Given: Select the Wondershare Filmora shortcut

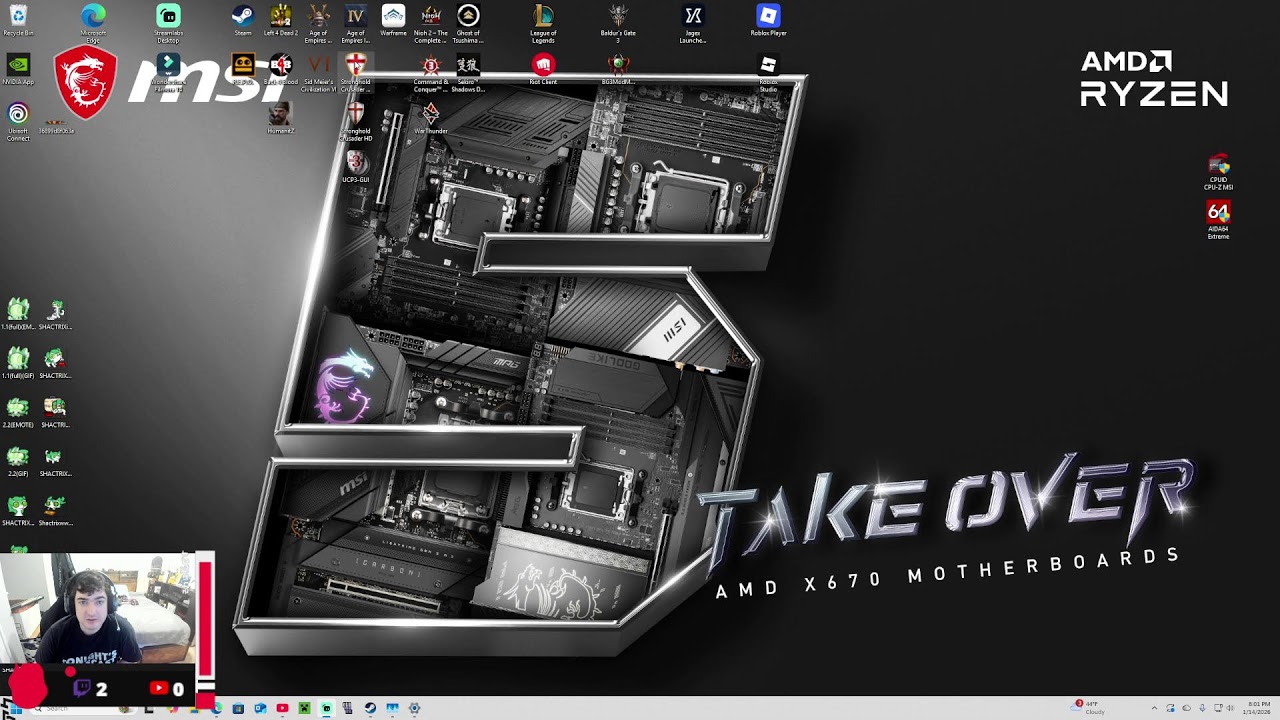Looking at the screenshot, I should point(168,72).
